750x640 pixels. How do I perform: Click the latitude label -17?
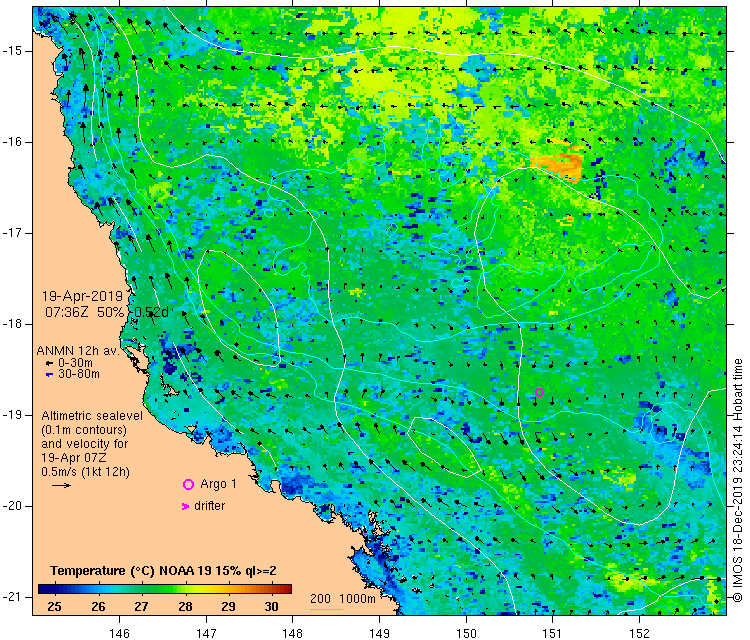click(11, 233)
